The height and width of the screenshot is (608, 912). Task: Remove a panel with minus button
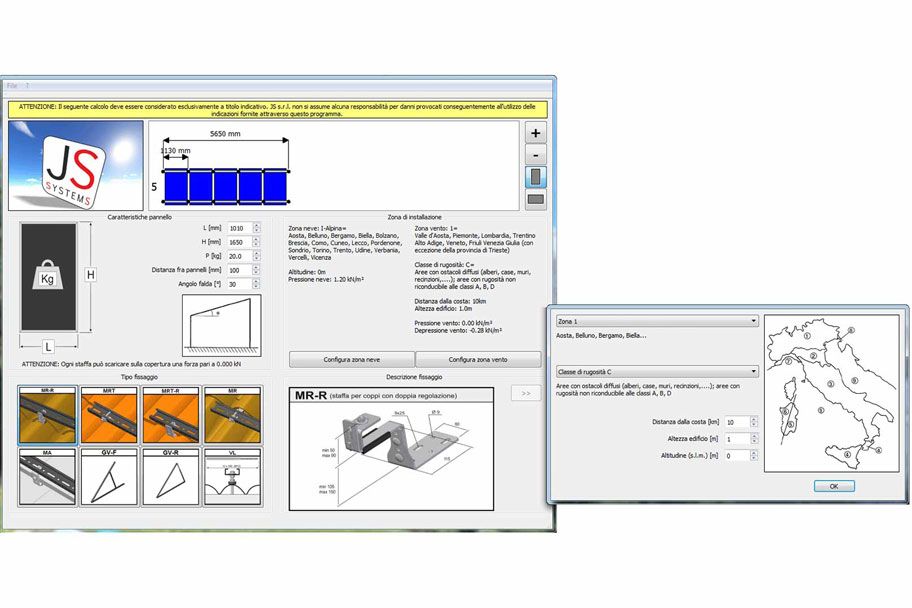[x=536, y=155]
